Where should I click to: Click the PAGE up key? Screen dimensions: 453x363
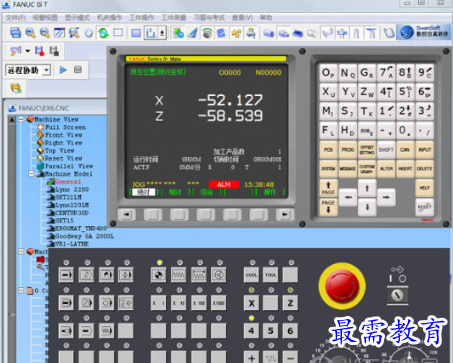[x=328, y=188]
